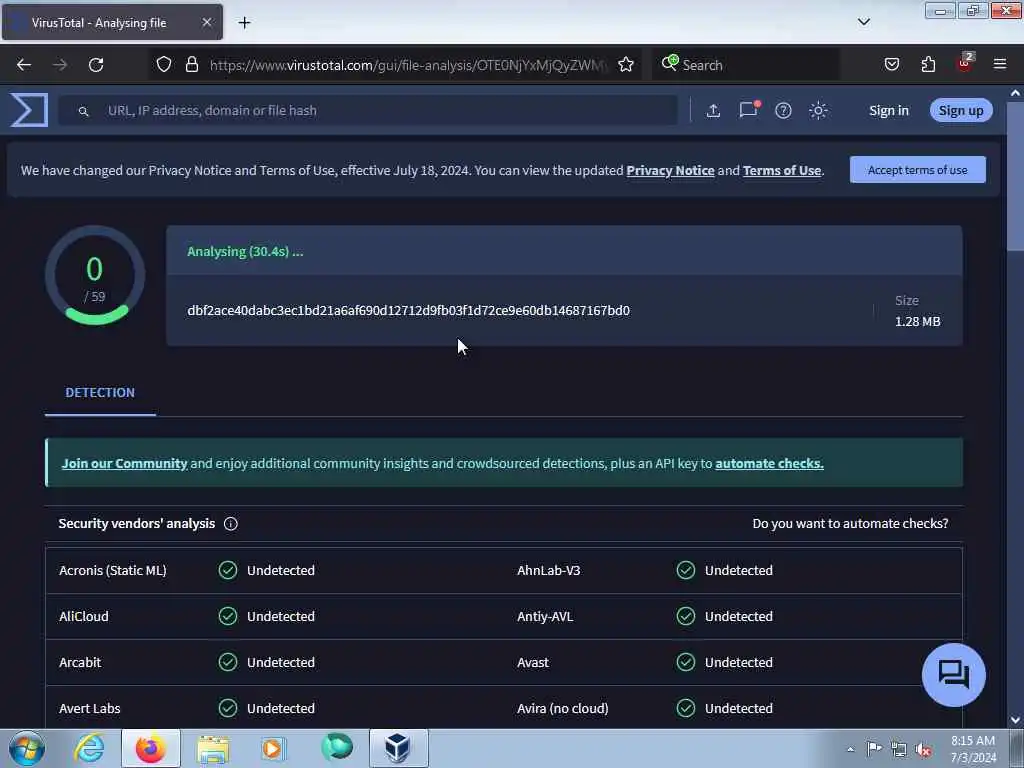Viewport: 1024px width, 768px height.
Task: Click the Firefox back arrow
Action: click(x=24, y=65)
